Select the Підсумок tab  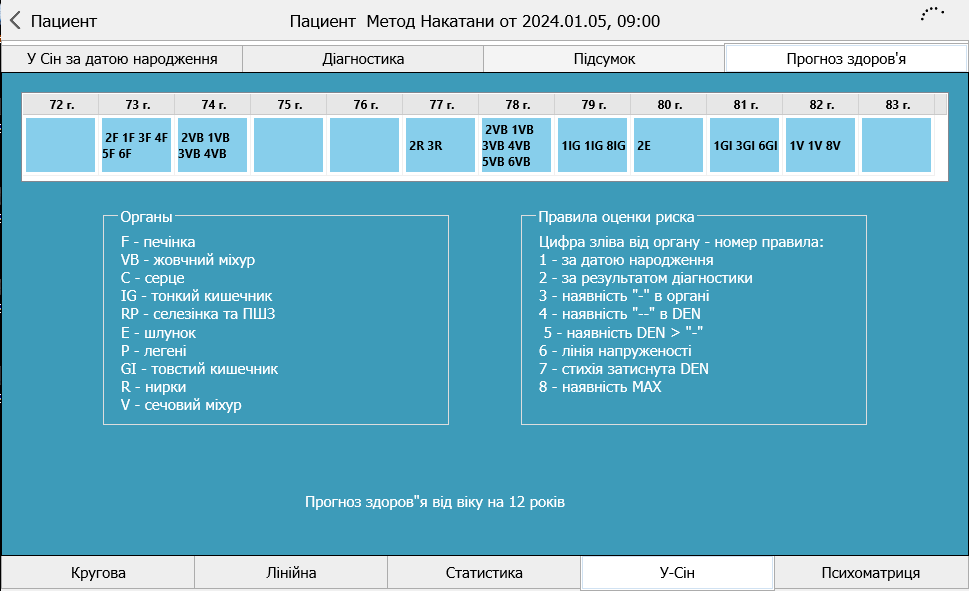click(x=604, y=59)
